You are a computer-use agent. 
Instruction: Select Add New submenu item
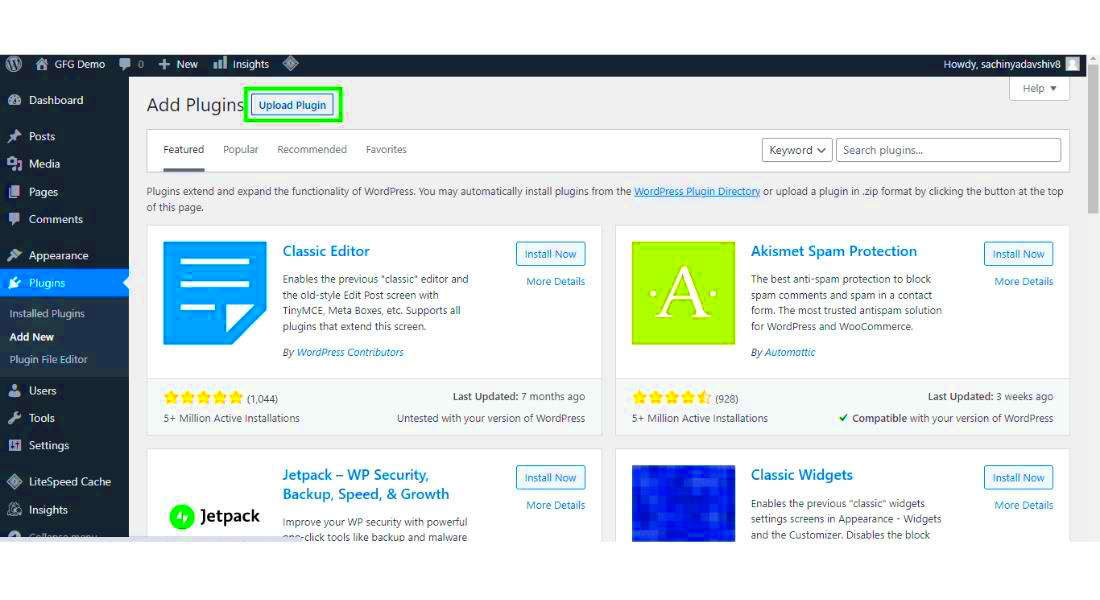(x=32, y=337)
